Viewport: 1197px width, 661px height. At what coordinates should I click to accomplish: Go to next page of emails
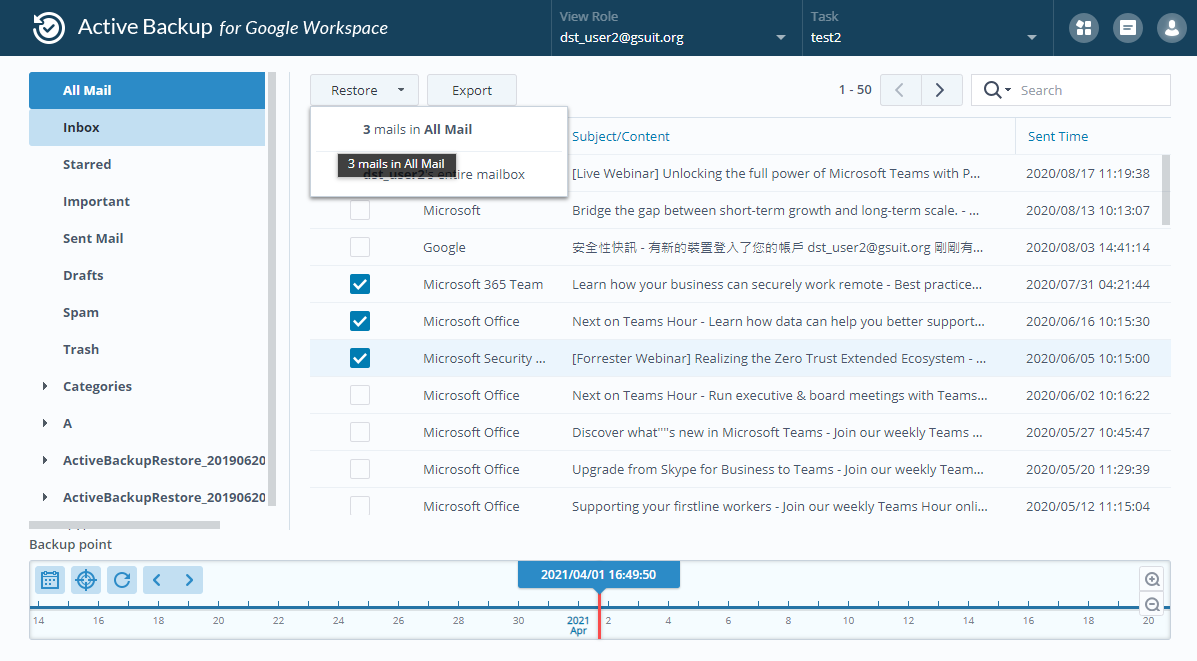coord(940,89)
